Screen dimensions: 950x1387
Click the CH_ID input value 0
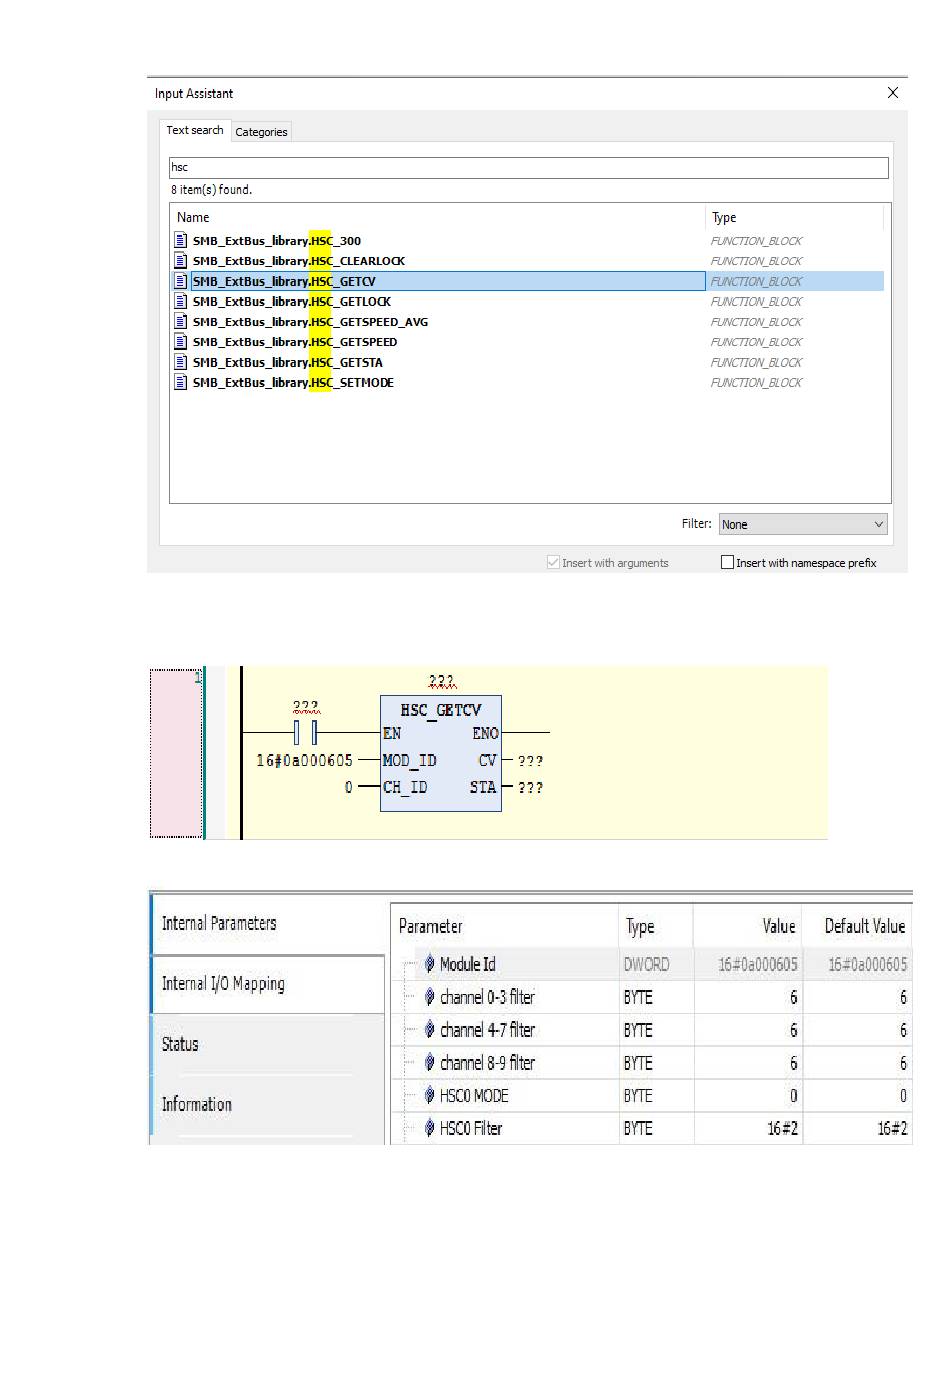pos(349,787)
